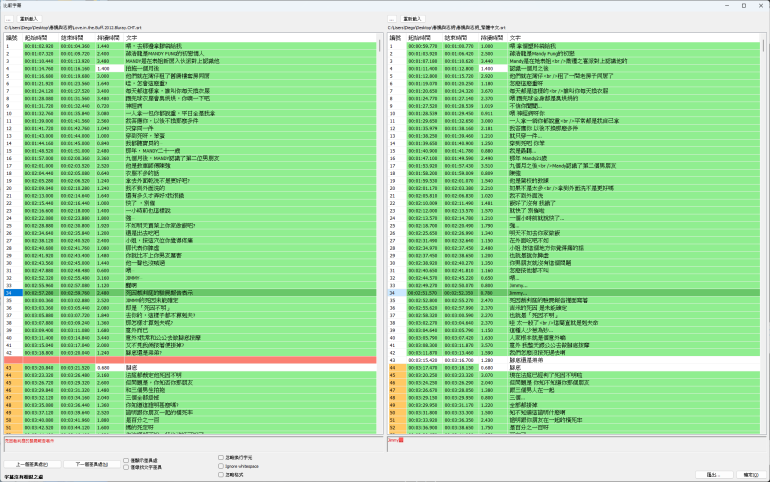The width and height of the screenshot is (770, 482).
Task: Click the right file path above the list
Action: 446,28
